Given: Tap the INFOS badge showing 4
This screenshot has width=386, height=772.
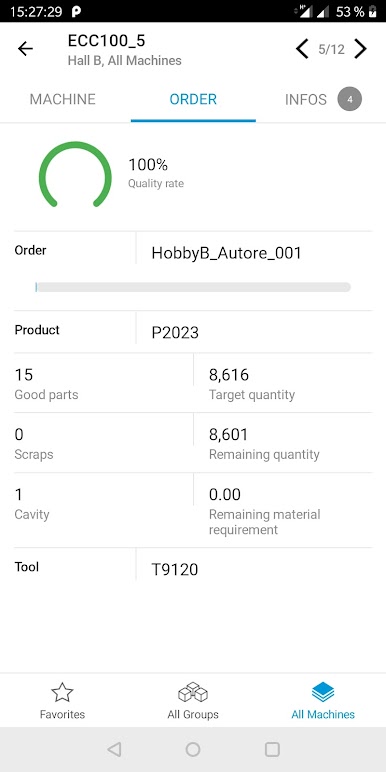Looking at the screenshot, I should [350, 99].
